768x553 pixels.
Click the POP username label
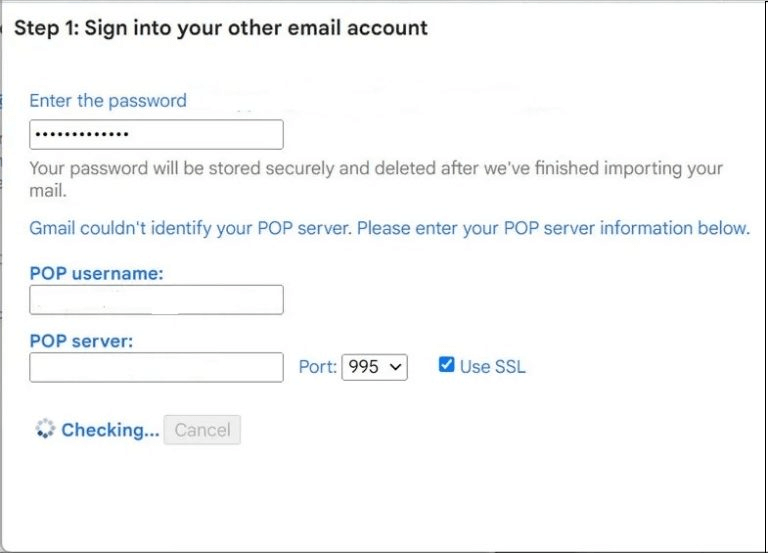pyautogui.click(x=96, y=273)
